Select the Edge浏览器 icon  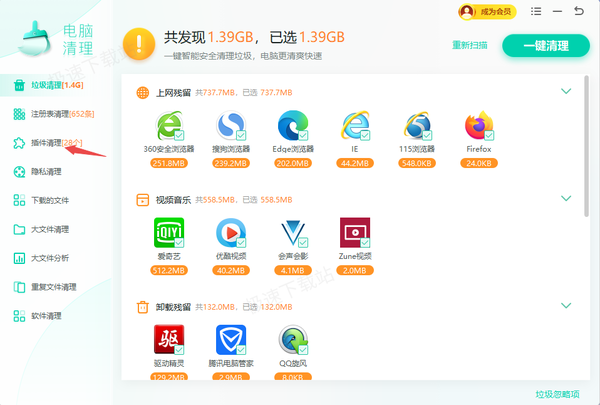point(293,125)
